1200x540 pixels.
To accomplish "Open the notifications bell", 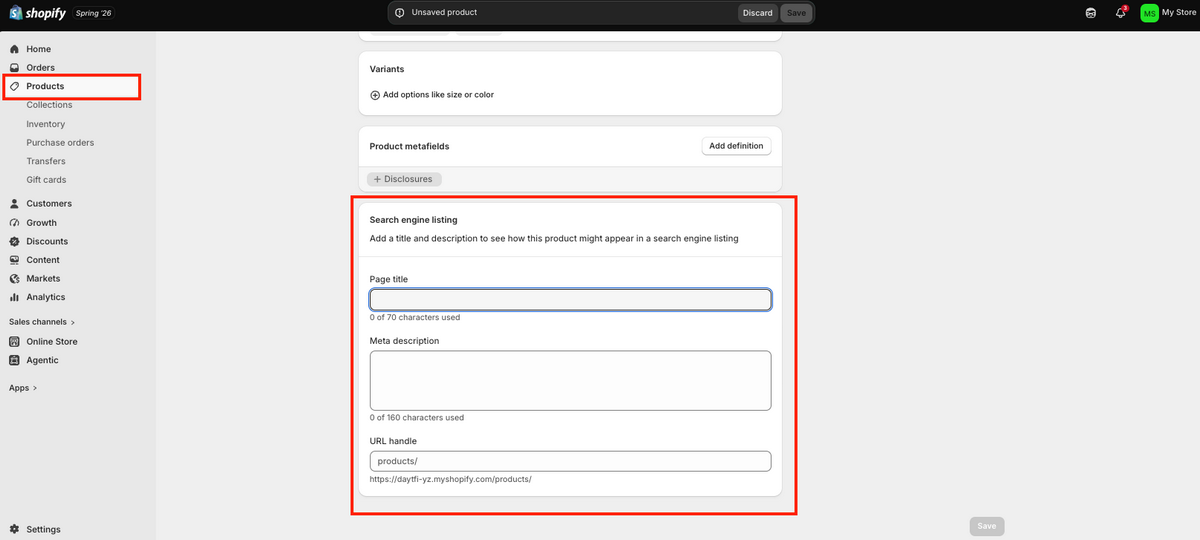I will (x=1121, y=13).
